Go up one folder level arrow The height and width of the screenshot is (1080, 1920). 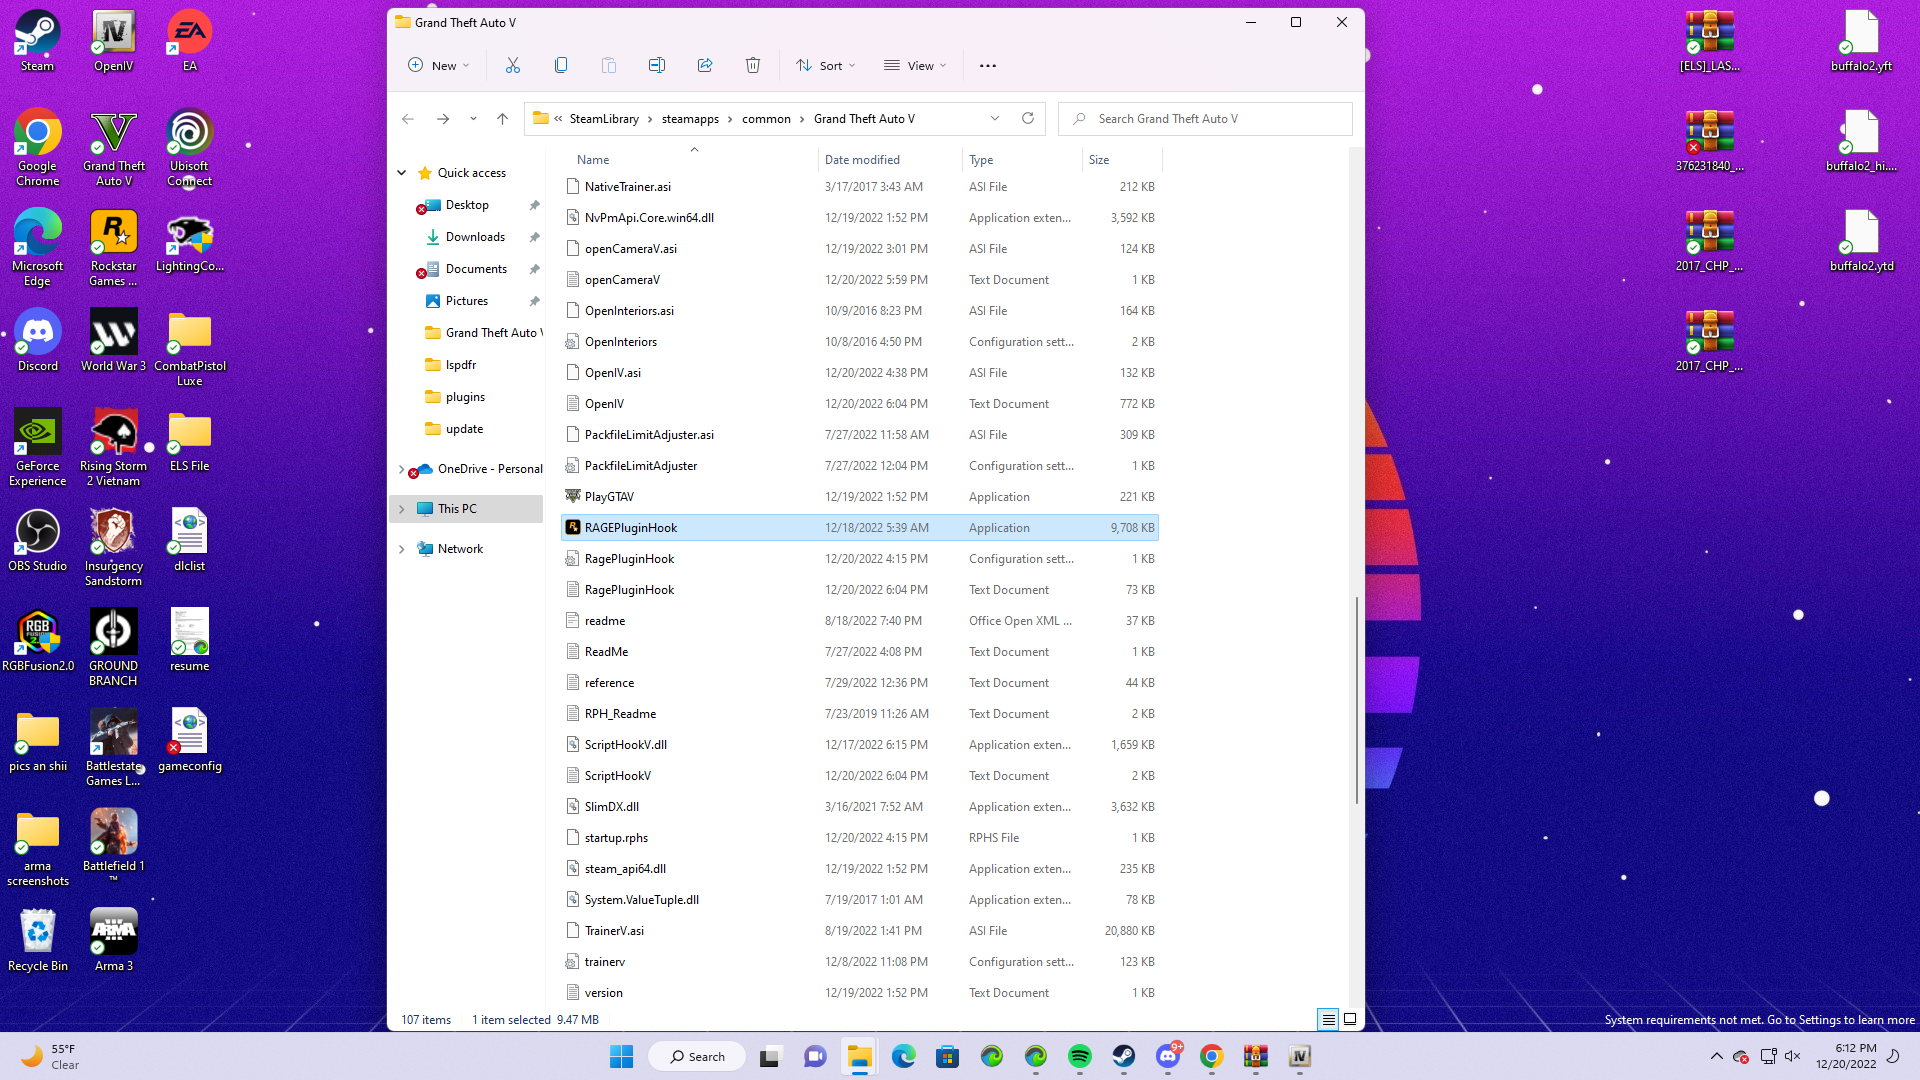point(502,119)
